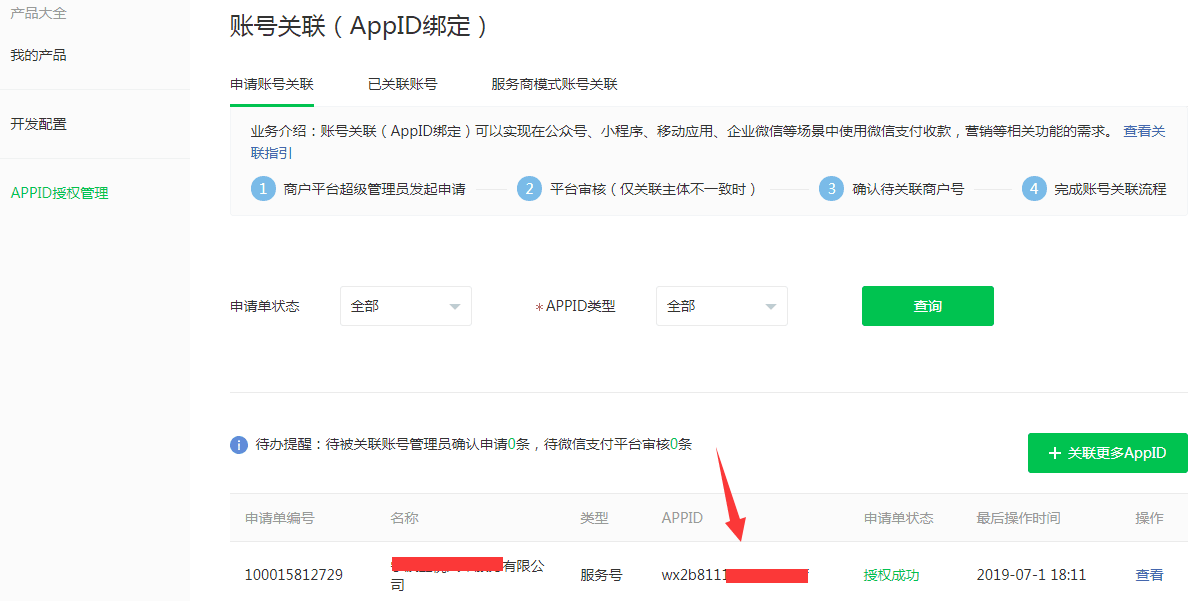Click 关联更多AppID button
Viewport: 1192px width, 601px height.
(x=1107, y=453)
